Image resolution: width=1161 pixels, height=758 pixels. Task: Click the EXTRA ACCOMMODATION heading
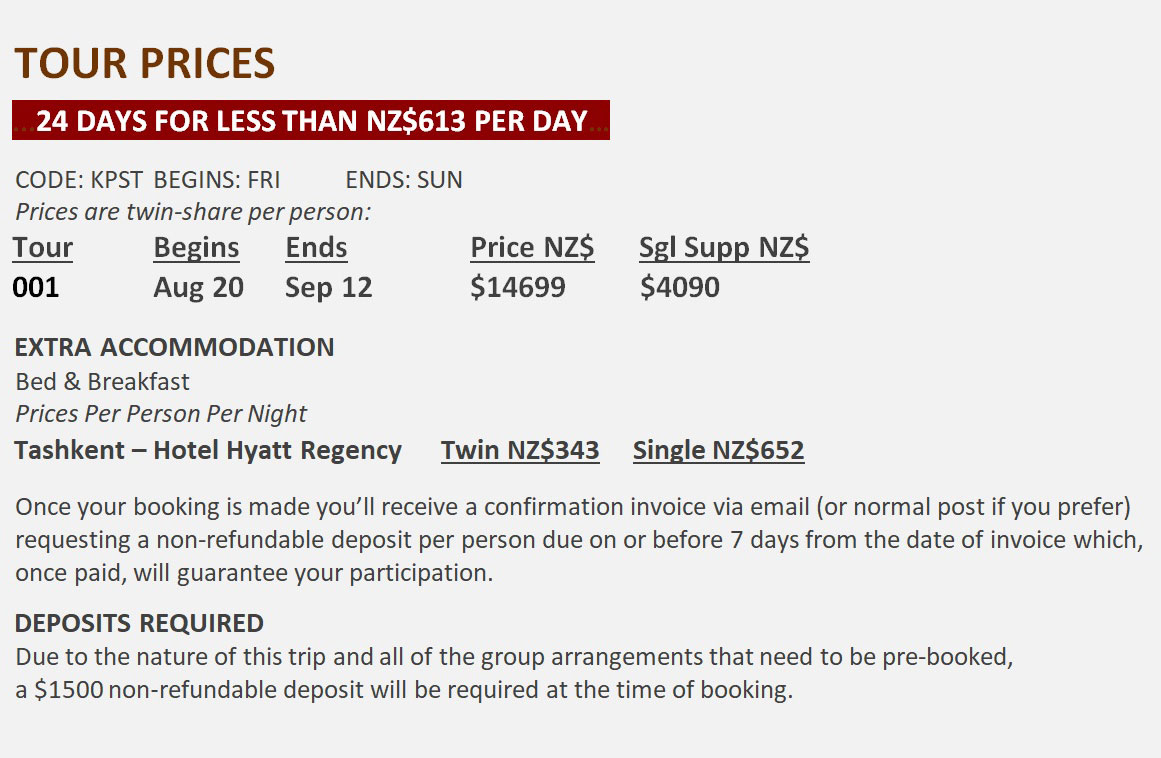tap(174, 348)
